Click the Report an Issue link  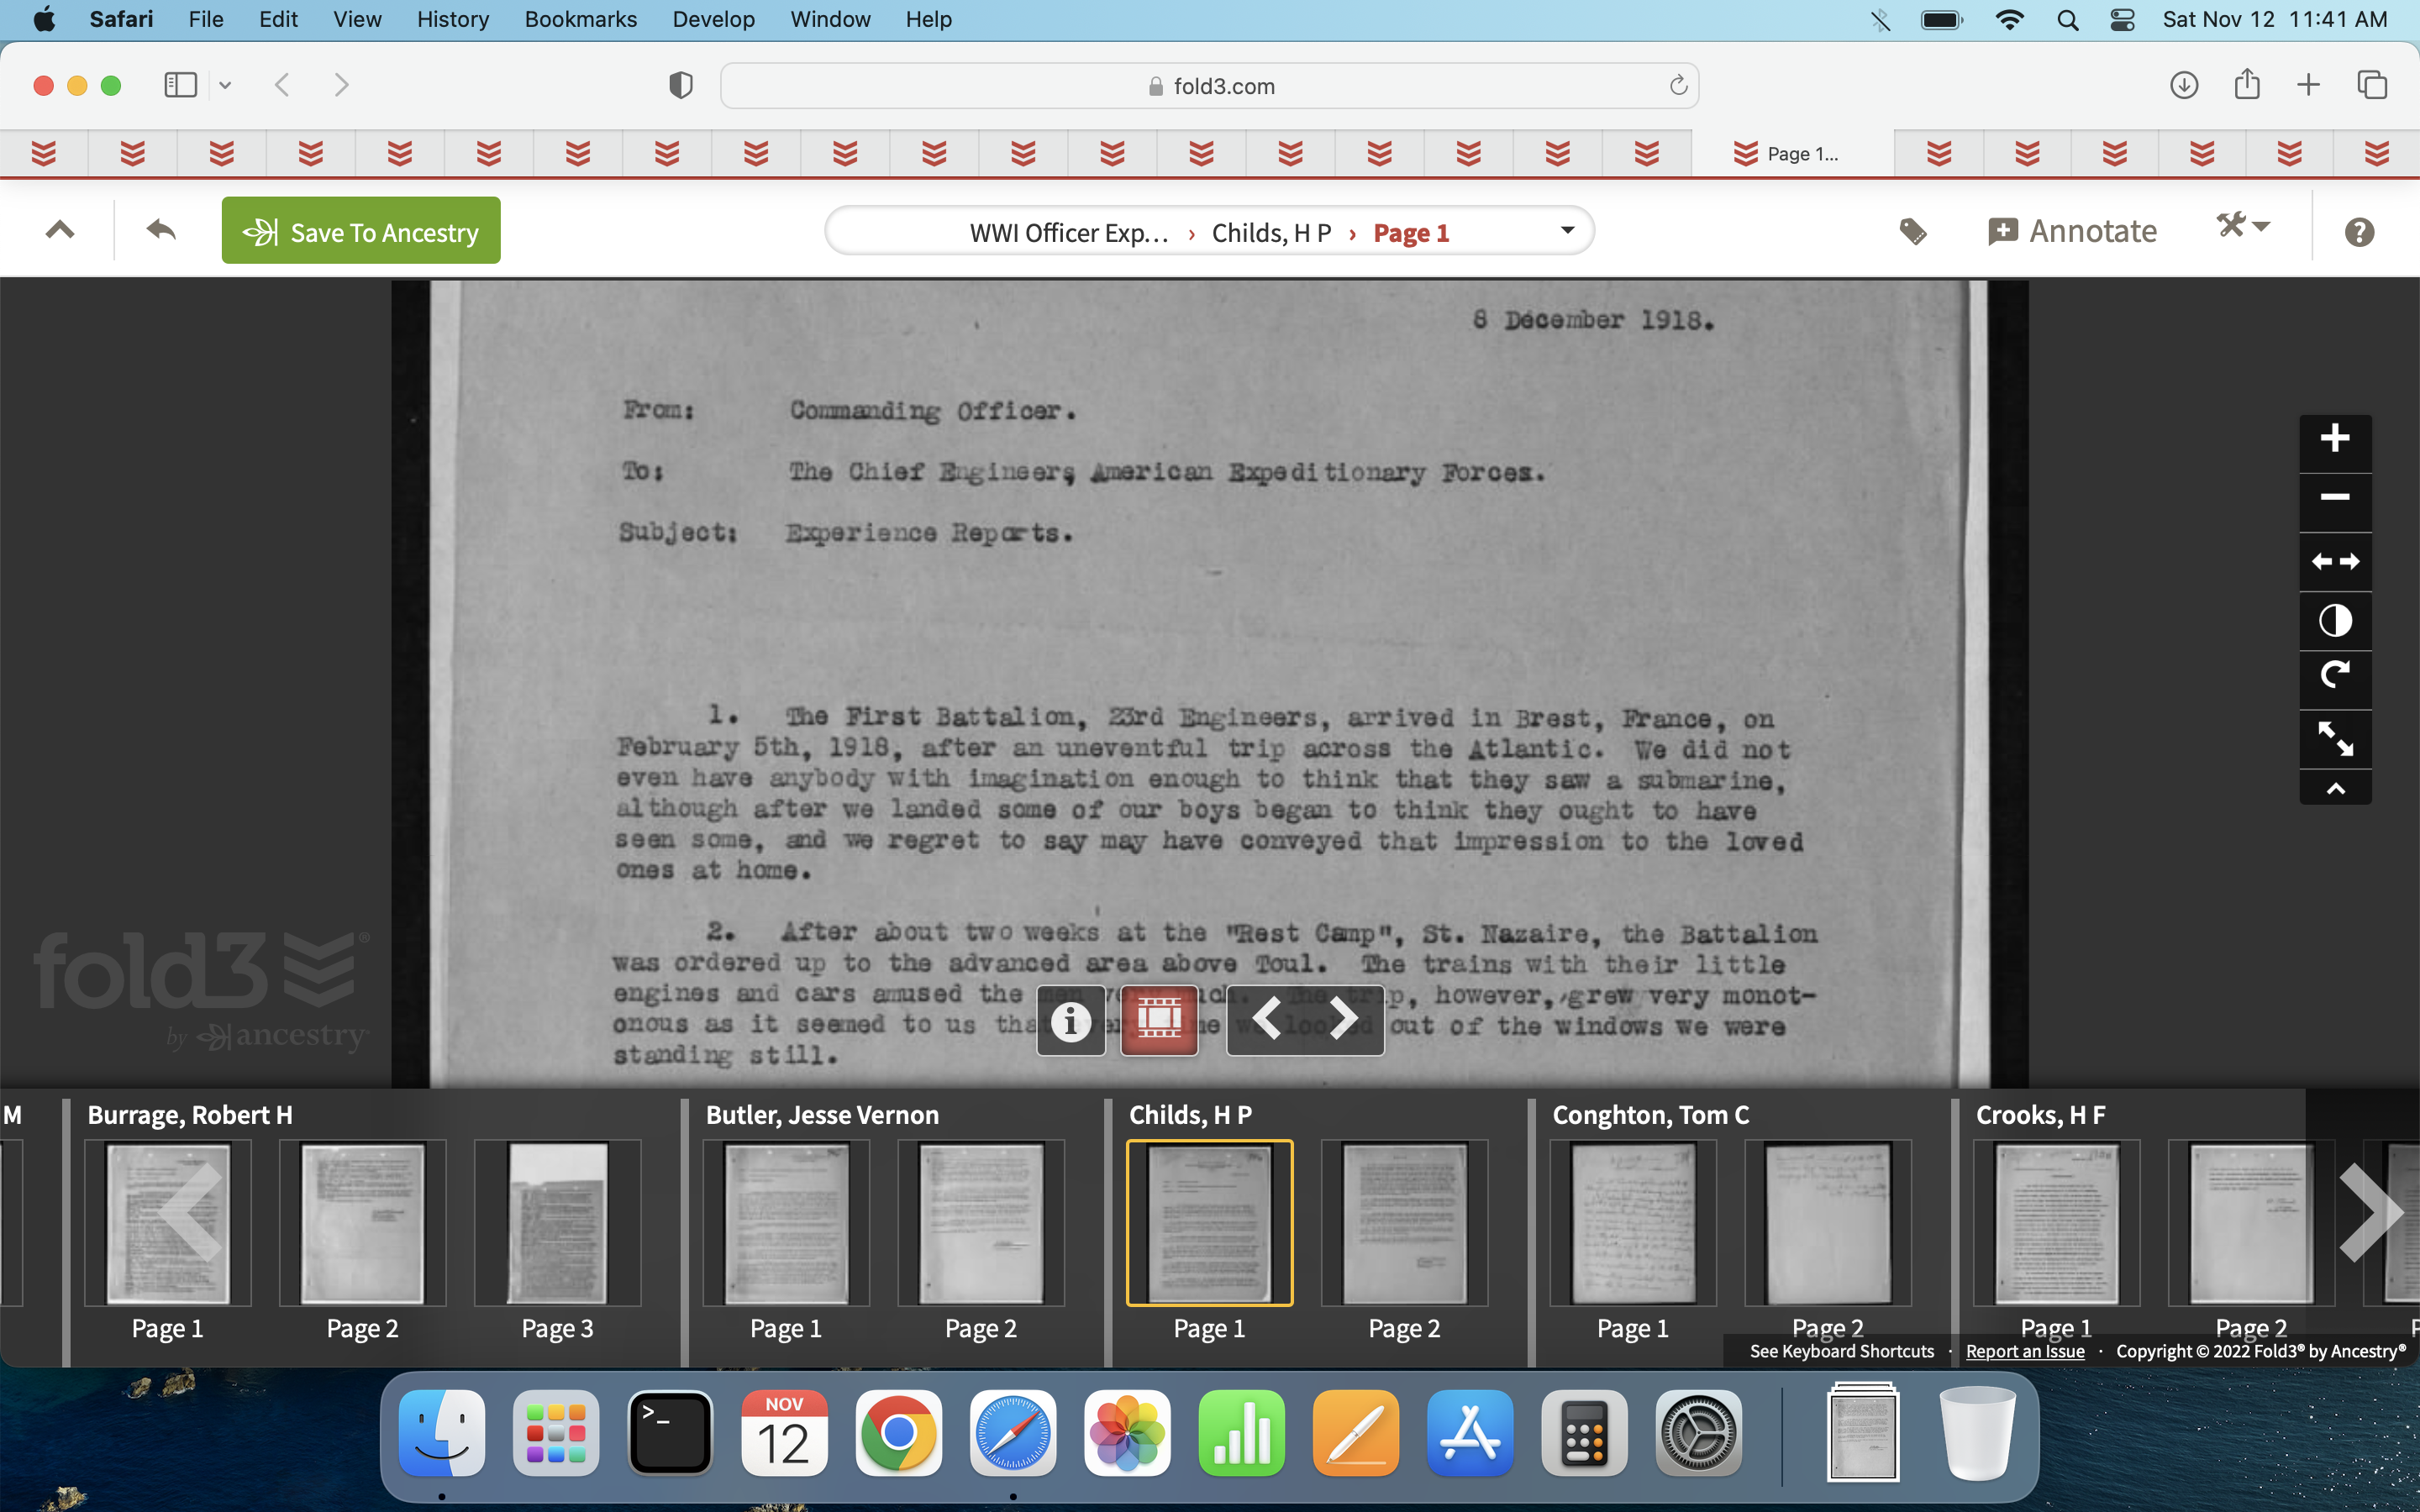click(x=2024, y=1351)
